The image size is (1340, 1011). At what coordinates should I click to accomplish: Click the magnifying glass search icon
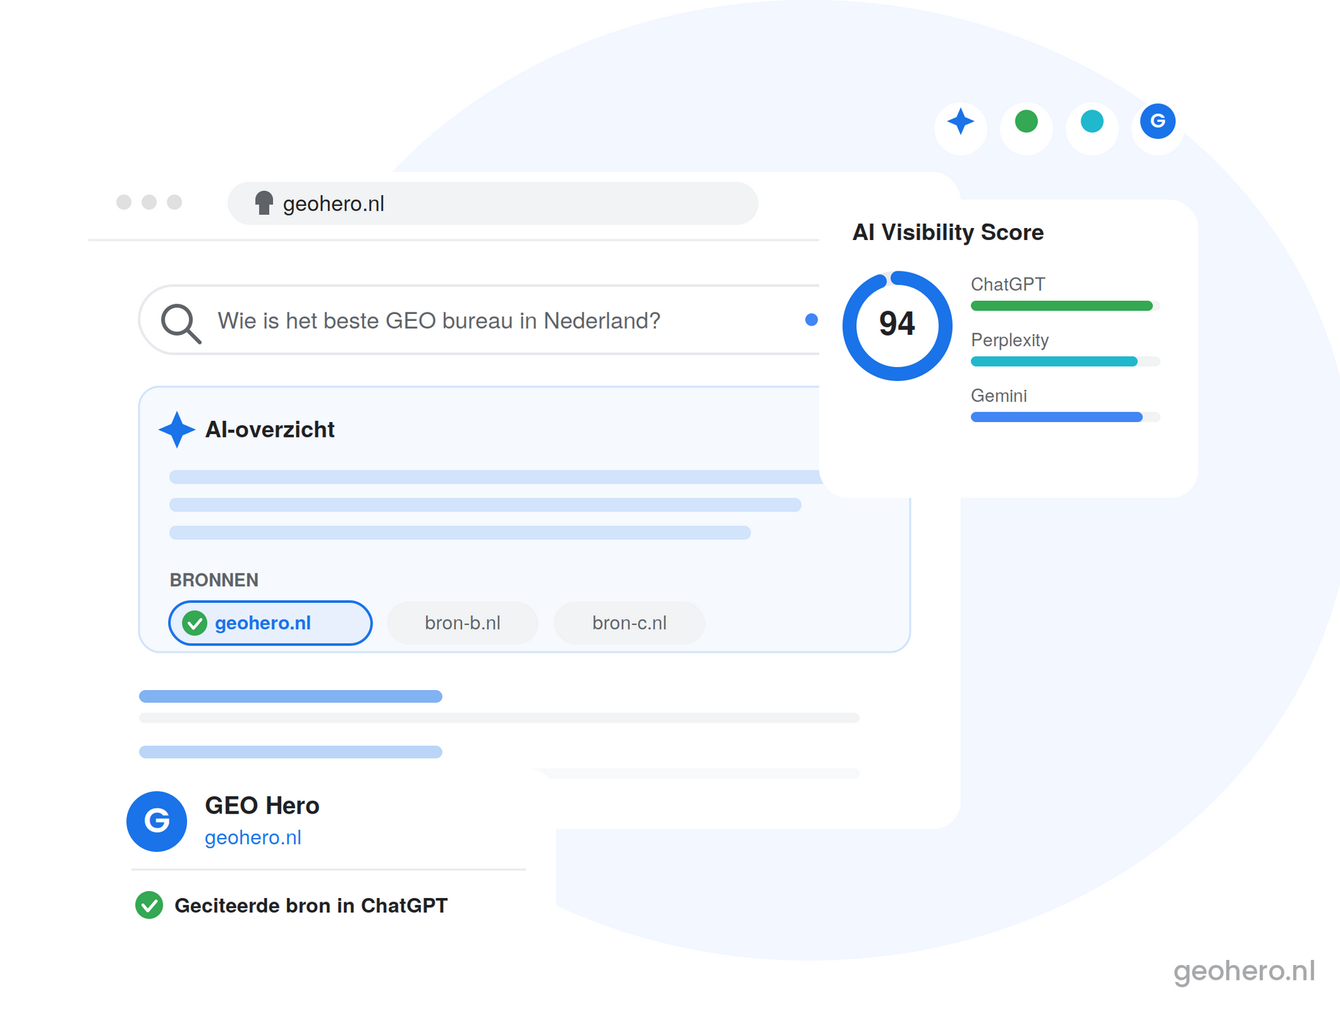coord(181,323)
